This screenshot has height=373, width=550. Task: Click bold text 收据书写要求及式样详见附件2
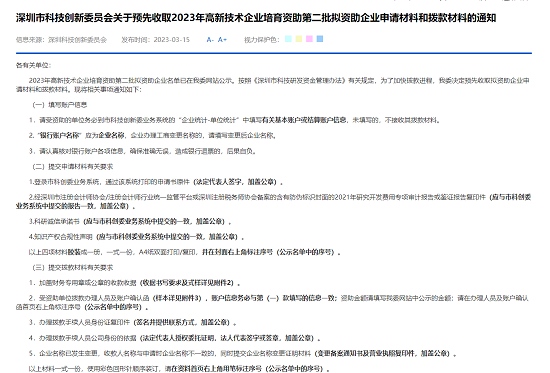point(188,283)
